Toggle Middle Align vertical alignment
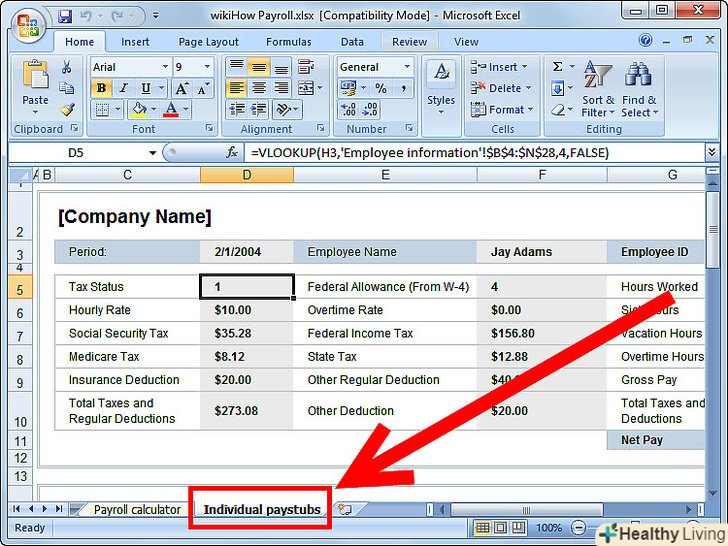The width and height of the screenshot is (728, 546). point(259,67)
